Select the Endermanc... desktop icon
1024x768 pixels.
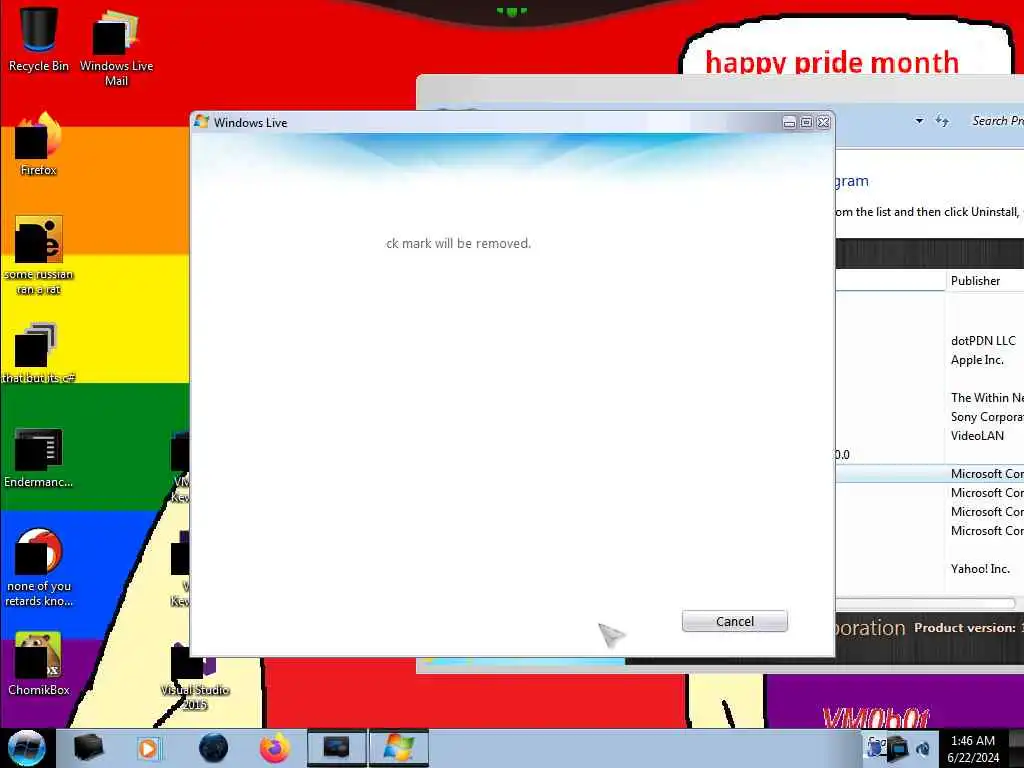39,457
